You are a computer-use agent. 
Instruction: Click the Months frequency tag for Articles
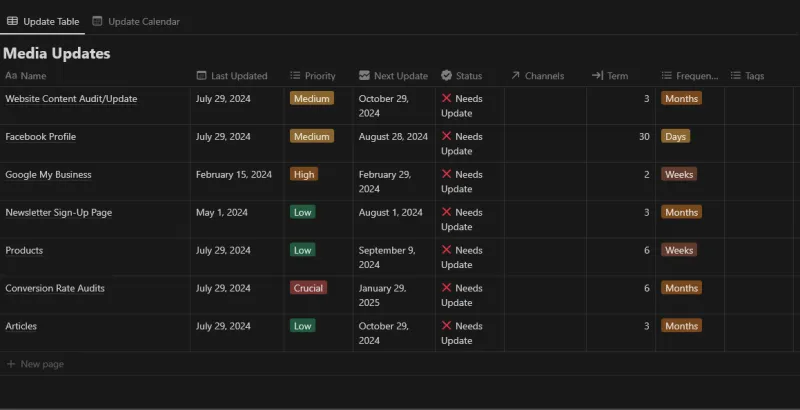pyautogui.click(x=681, y=326)
